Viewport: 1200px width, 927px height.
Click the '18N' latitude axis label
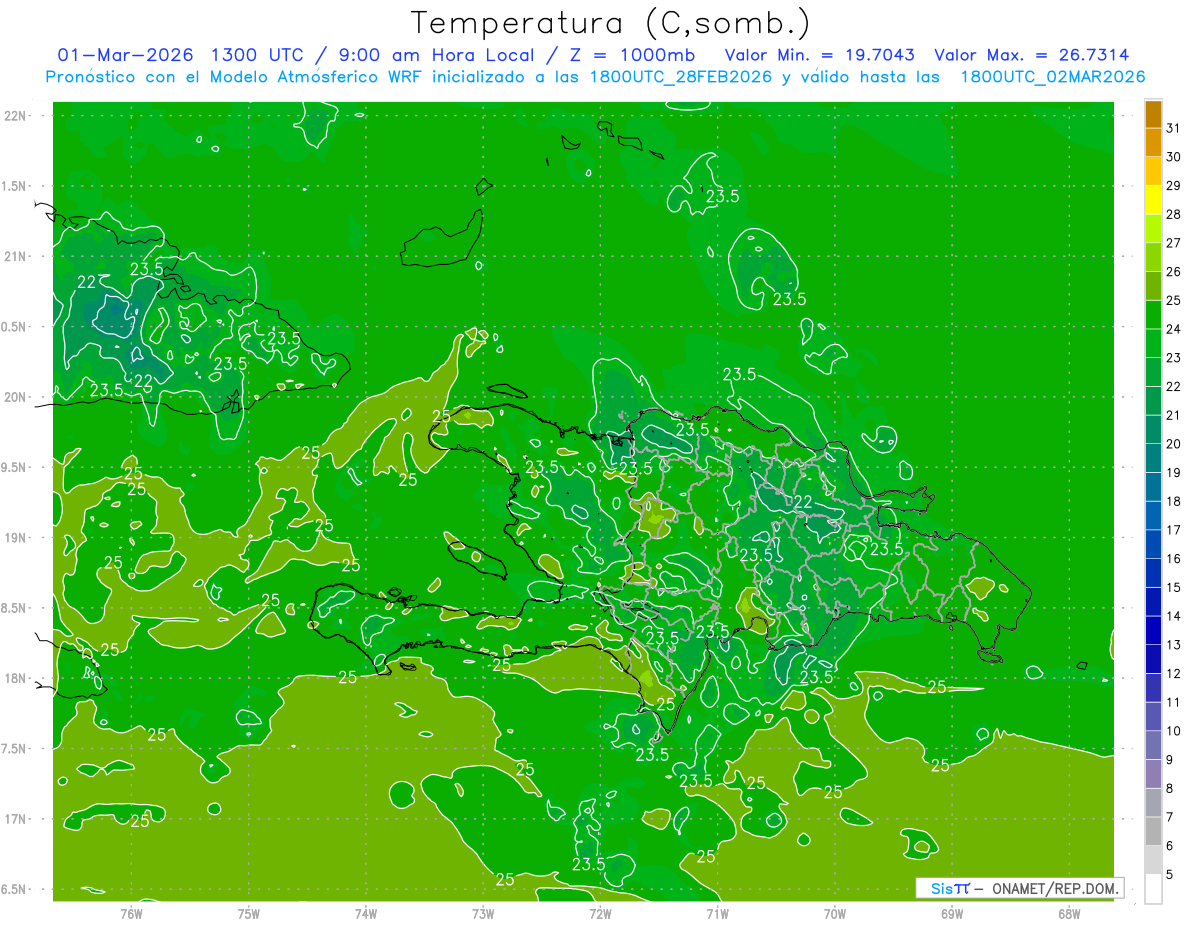tap(16, 679)
